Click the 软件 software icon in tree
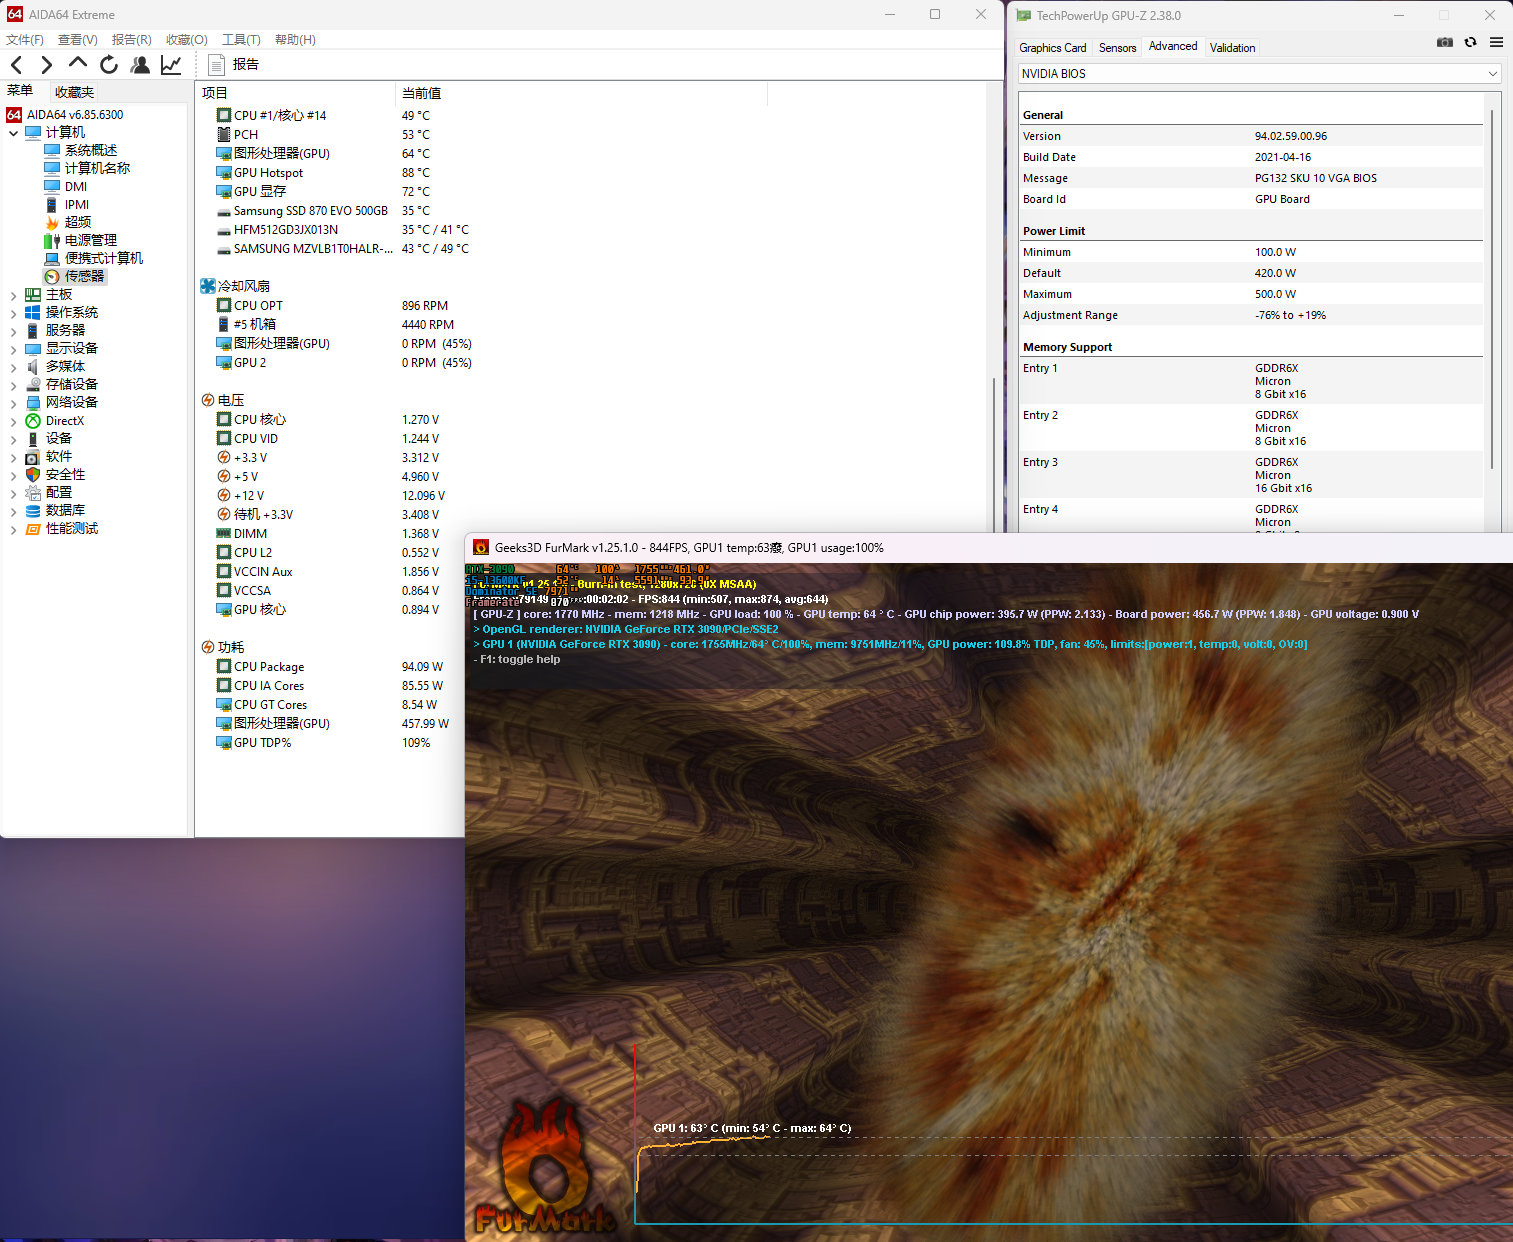 coord(33,457)
